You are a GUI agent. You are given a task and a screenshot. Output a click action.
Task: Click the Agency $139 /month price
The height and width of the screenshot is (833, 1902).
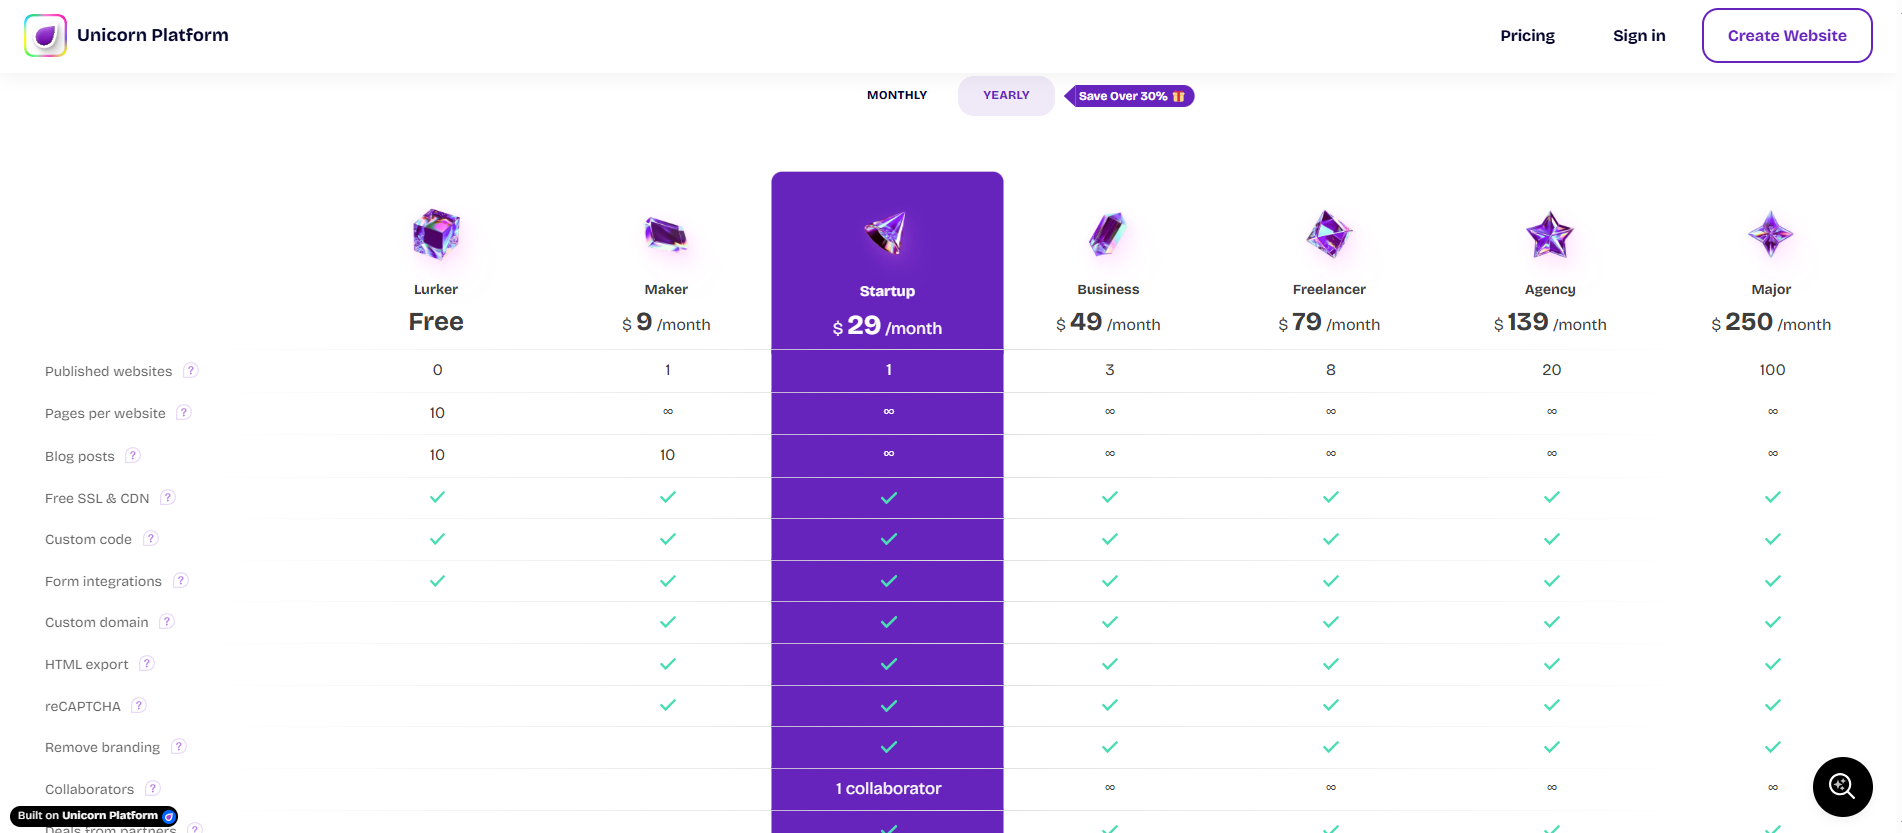(x=1550, y=323)
